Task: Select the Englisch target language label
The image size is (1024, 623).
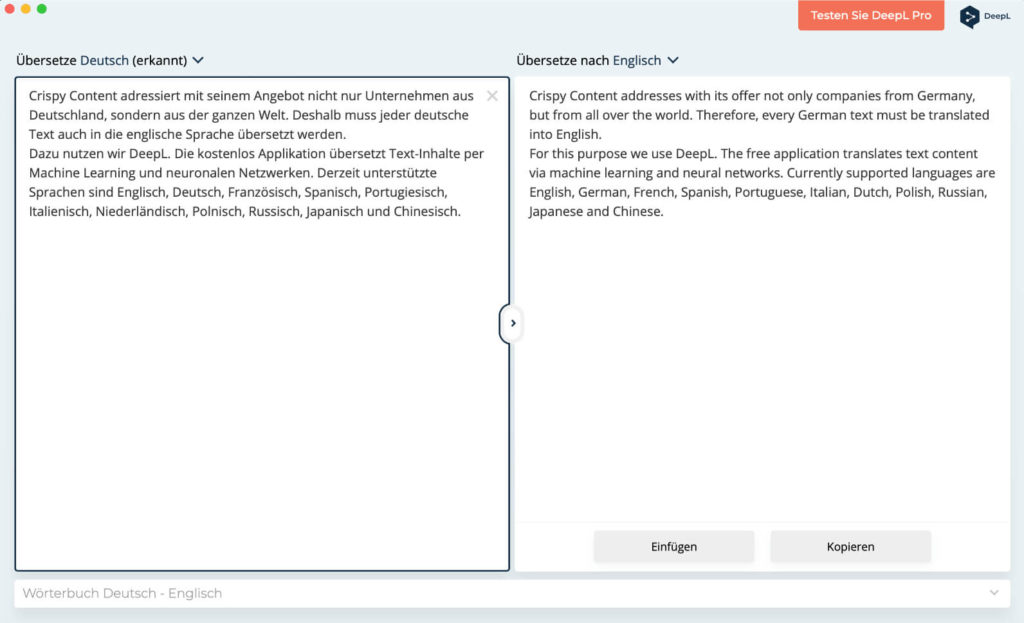Action: click(637, 60)
